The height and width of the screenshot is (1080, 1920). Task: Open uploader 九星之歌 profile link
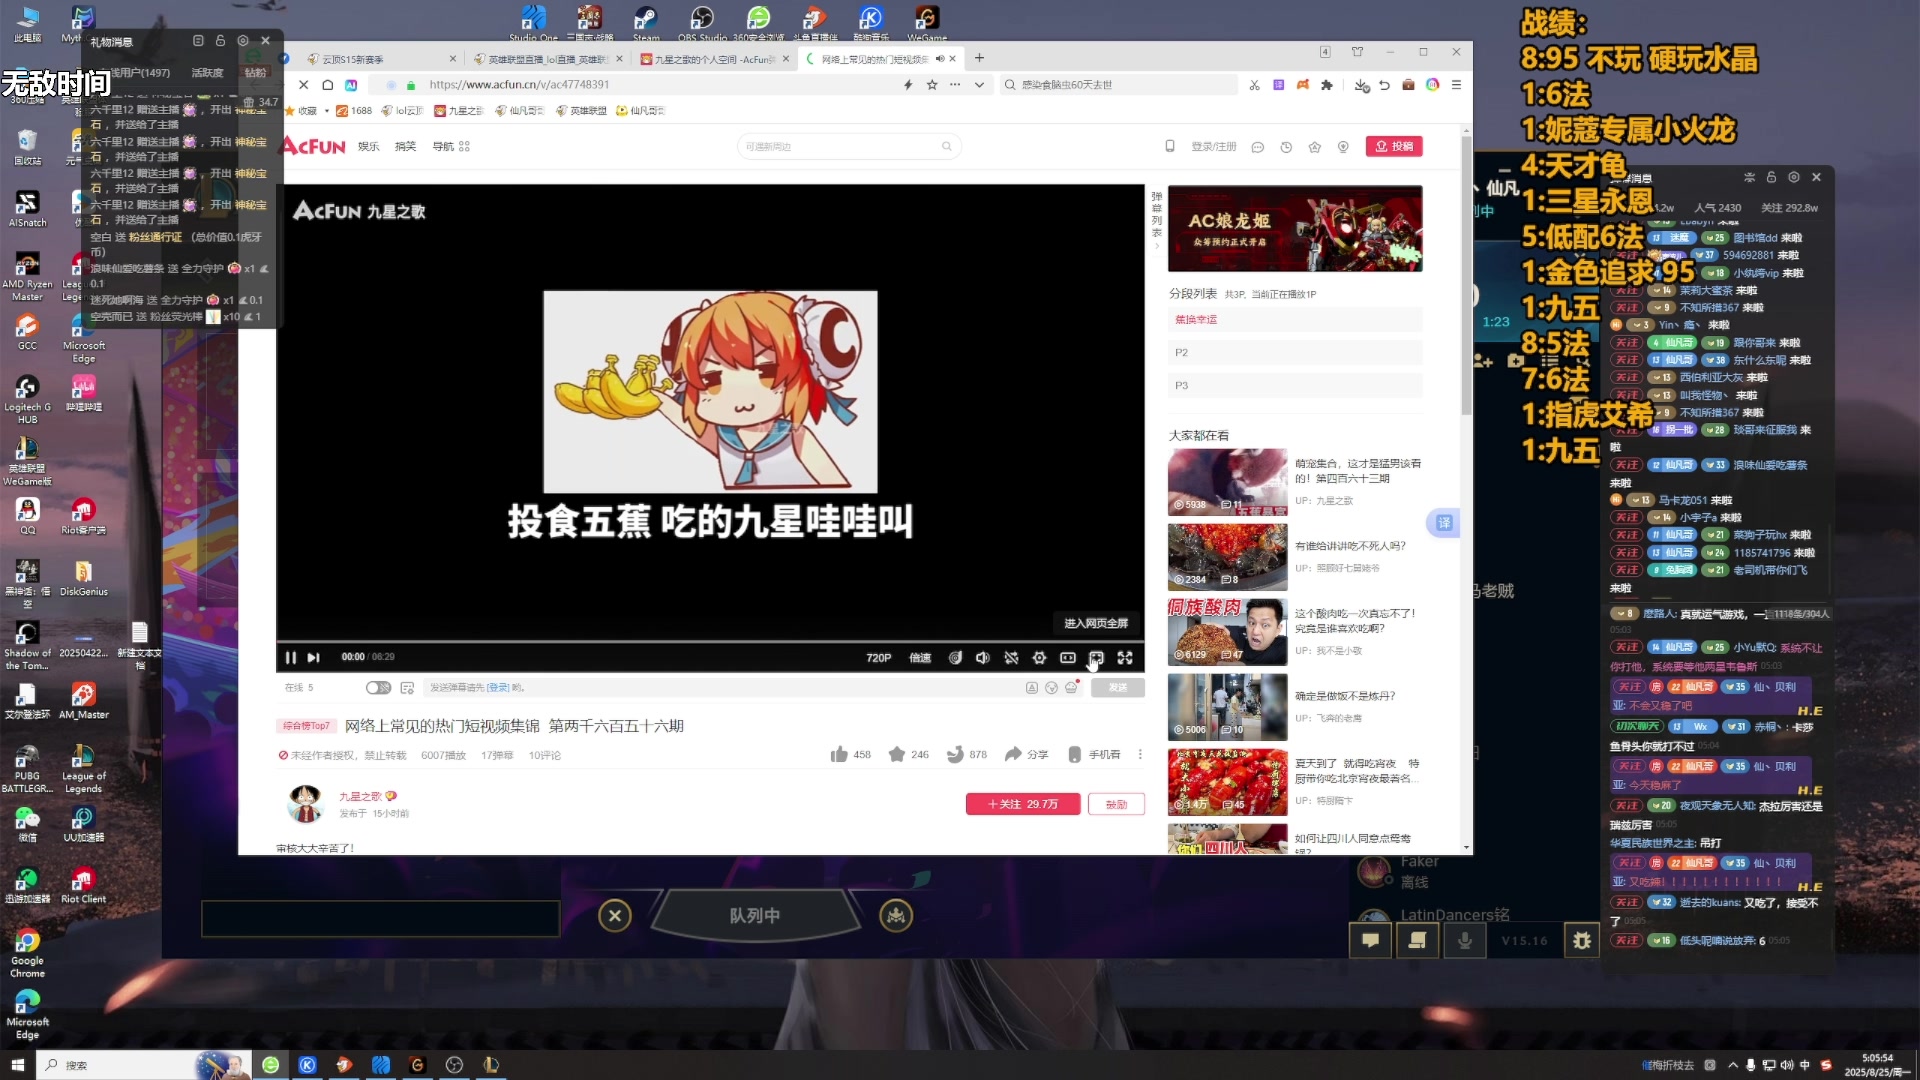360,796
